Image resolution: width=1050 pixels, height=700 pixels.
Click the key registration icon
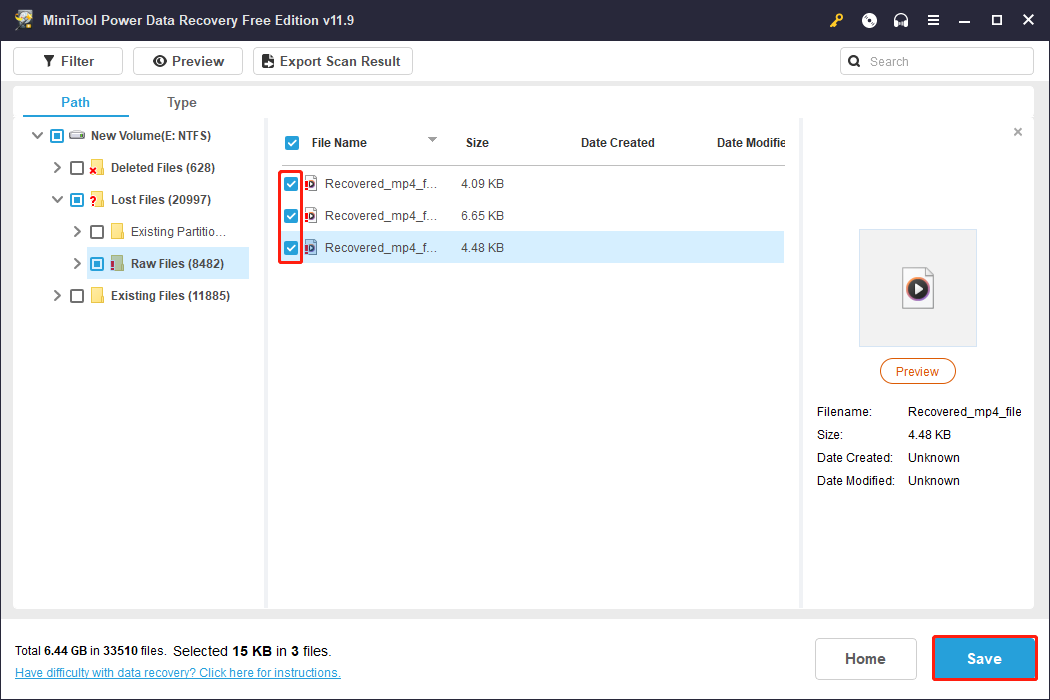point(836,21)
